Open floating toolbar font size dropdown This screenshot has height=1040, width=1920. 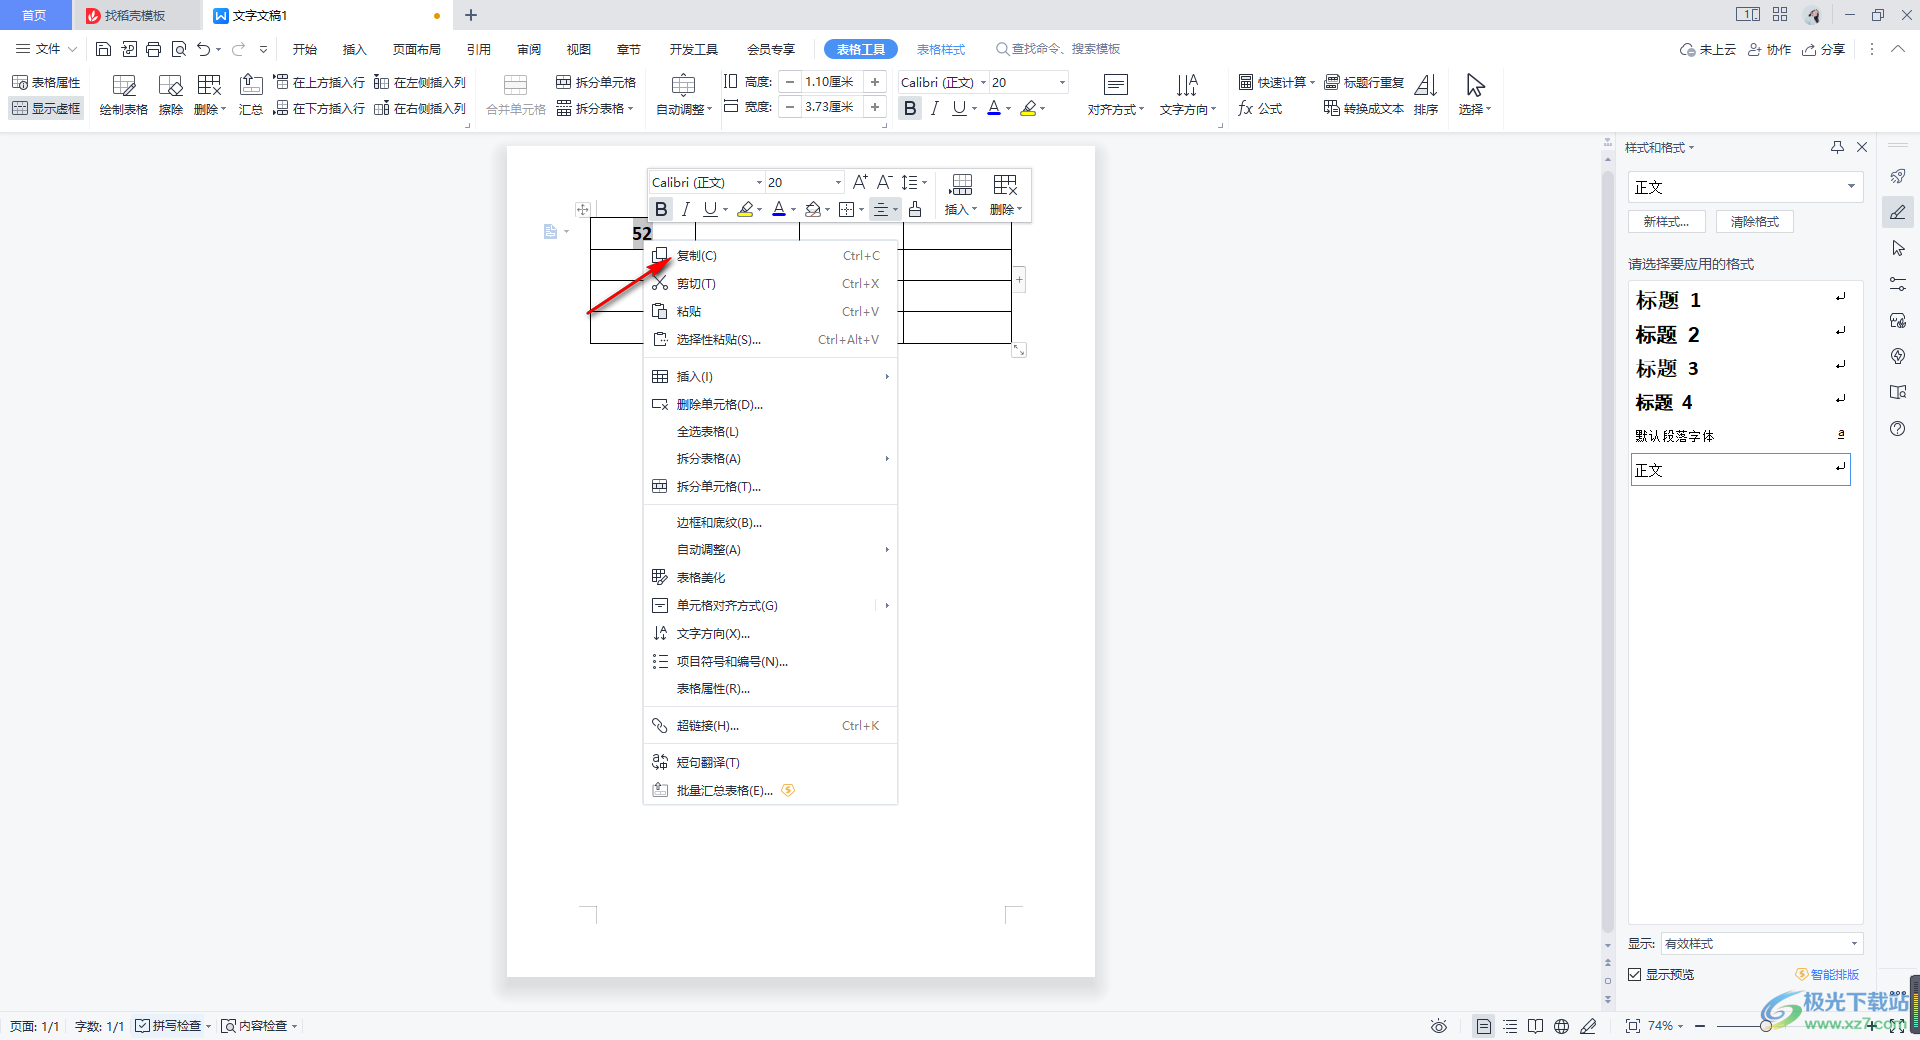pyautogui.click(x=838, y=182)
